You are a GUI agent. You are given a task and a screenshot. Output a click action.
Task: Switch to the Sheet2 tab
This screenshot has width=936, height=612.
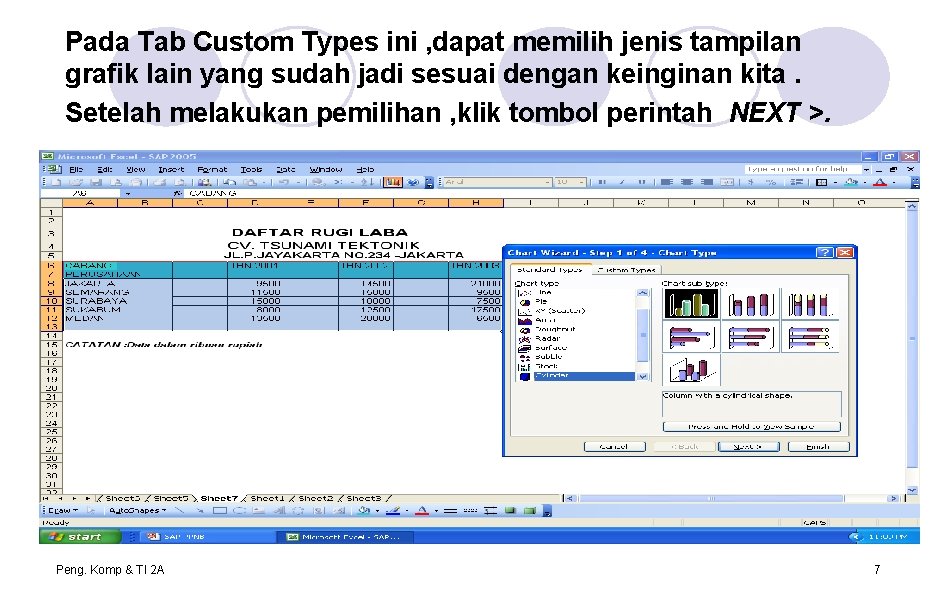[315, 498]
